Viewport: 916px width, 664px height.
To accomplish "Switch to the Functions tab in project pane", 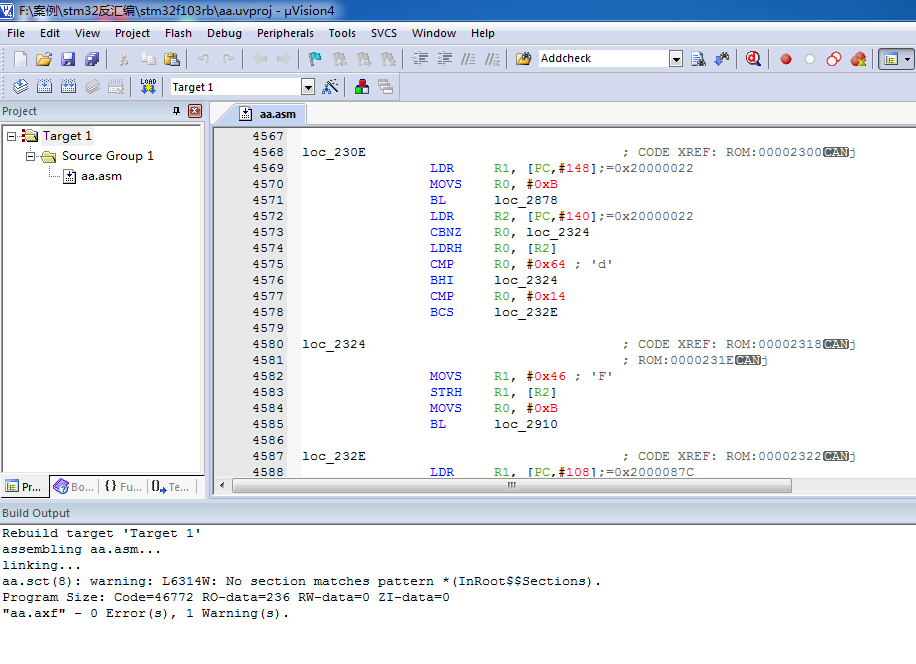I will (123, 487).
